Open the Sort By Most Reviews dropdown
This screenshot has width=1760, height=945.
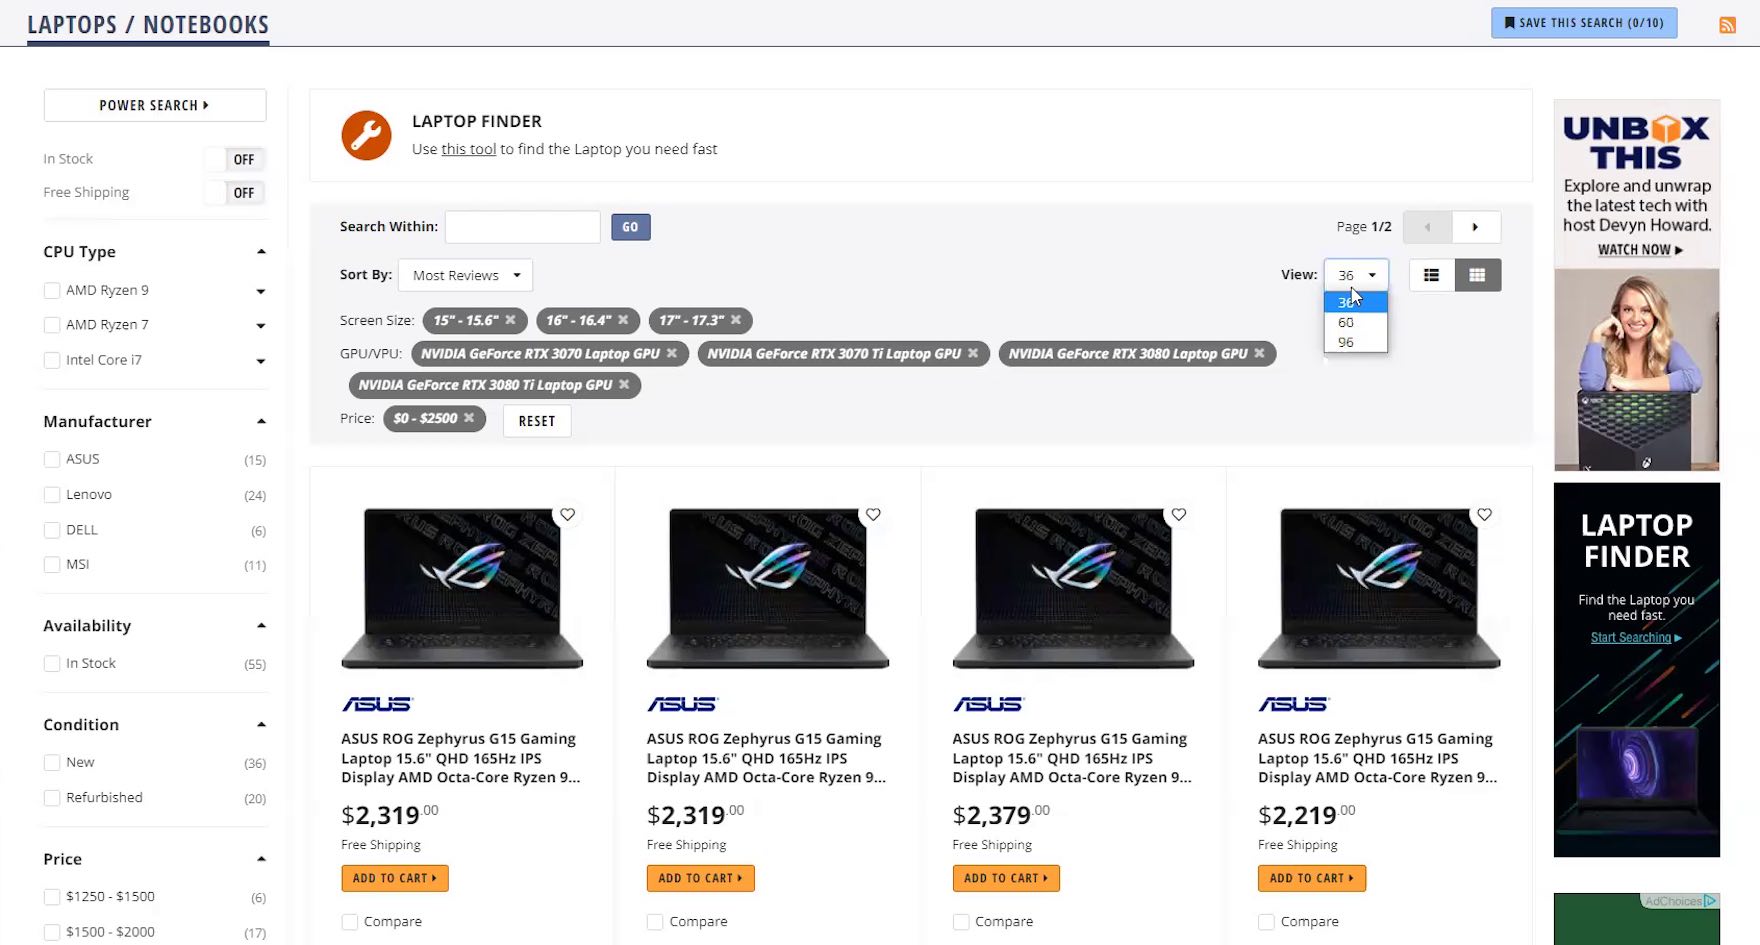[465, 275]
